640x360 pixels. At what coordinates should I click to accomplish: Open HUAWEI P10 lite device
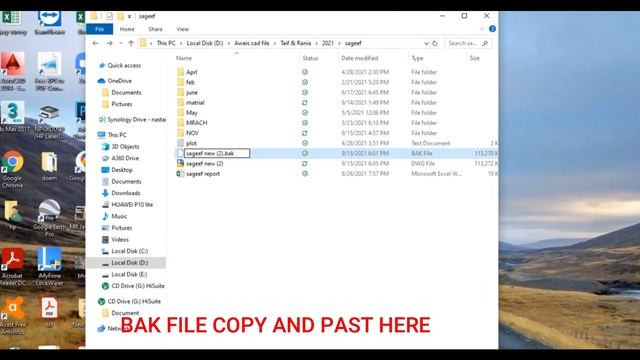click(132, 204)
